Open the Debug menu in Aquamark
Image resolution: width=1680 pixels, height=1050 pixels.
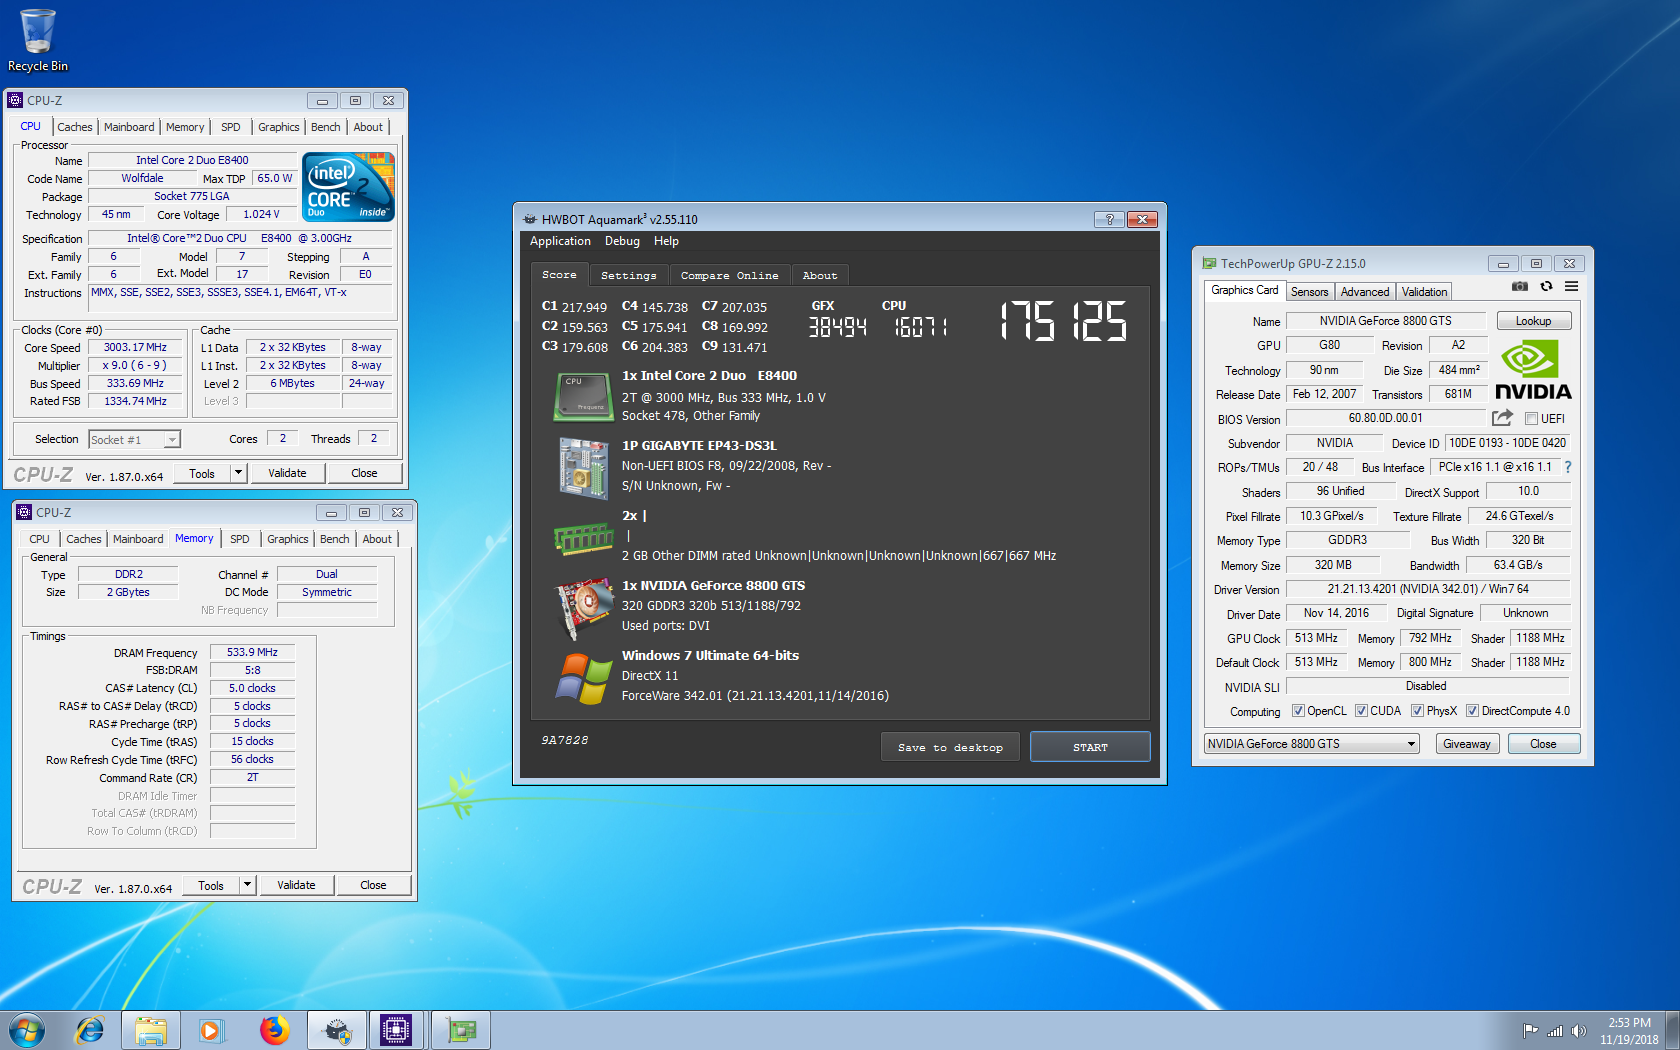(x=622, y=241)
